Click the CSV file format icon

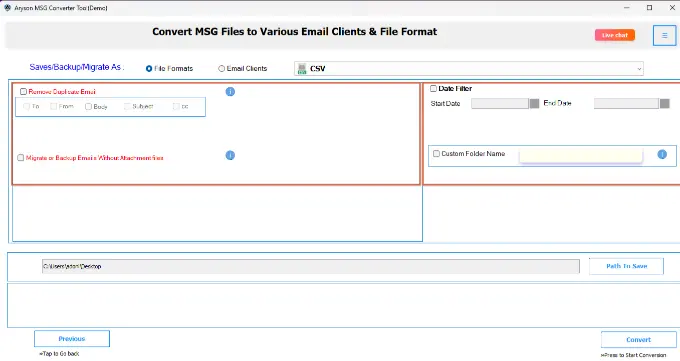[302, 69]
